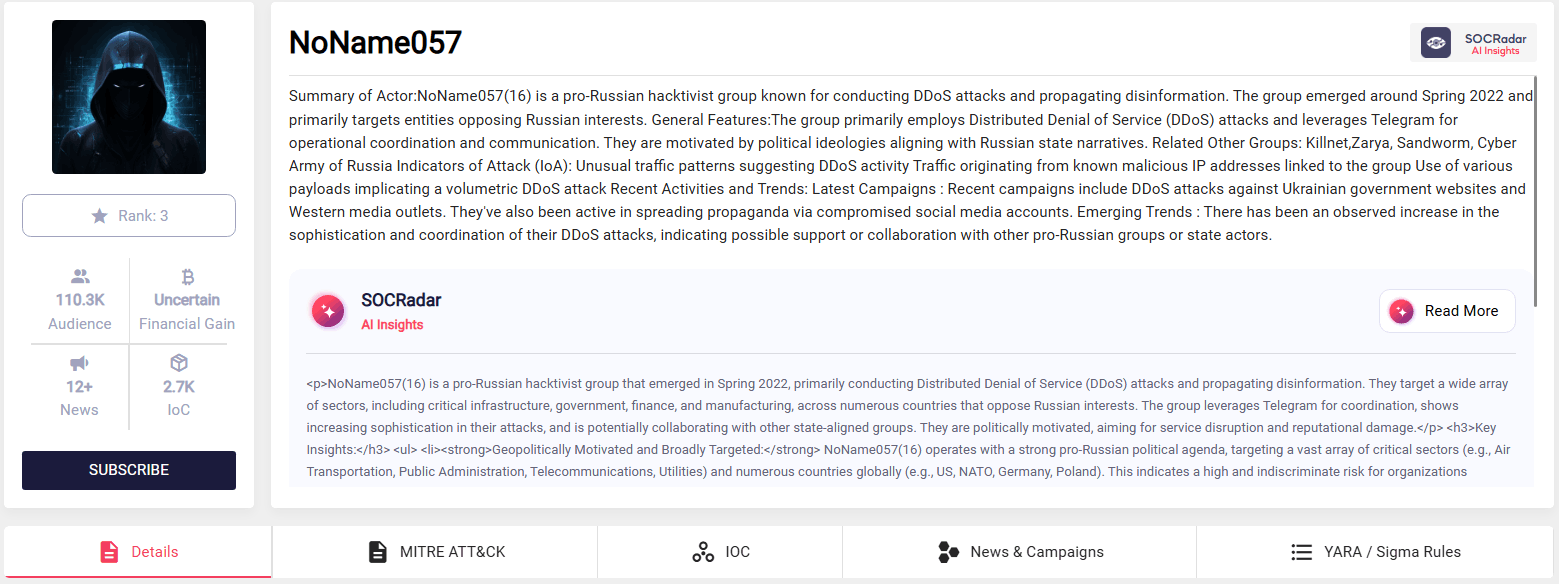Click the pink sparkle icon beside SOCRadar heading
Image resolution: width=1559 pixels, height=584 pixels.
(328, 311)
